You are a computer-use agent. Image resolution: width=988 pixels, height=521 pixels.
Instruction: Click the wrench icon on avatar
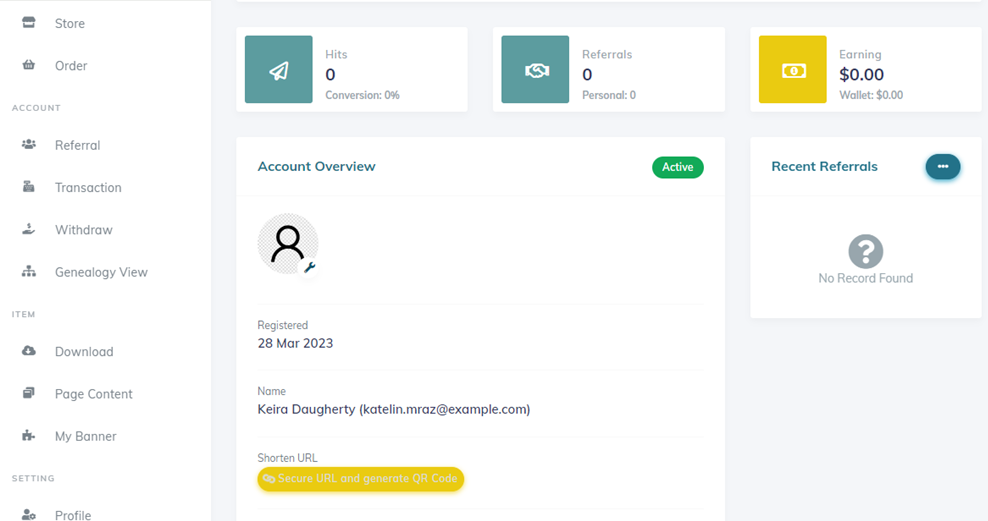[x=310, y=267]
